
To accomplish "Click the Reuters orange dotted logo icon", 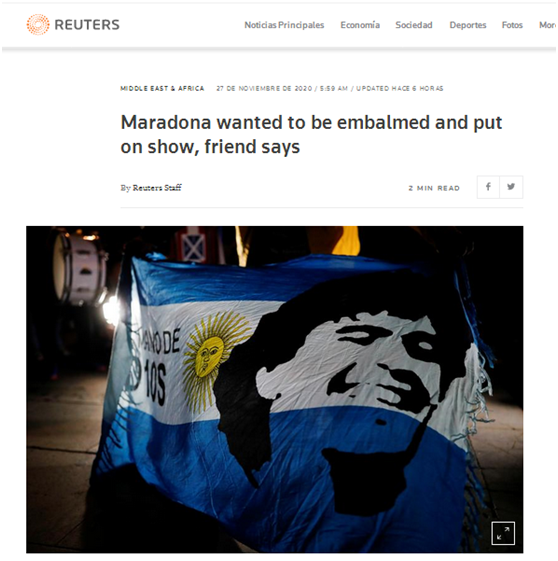I will click(38, 24).
